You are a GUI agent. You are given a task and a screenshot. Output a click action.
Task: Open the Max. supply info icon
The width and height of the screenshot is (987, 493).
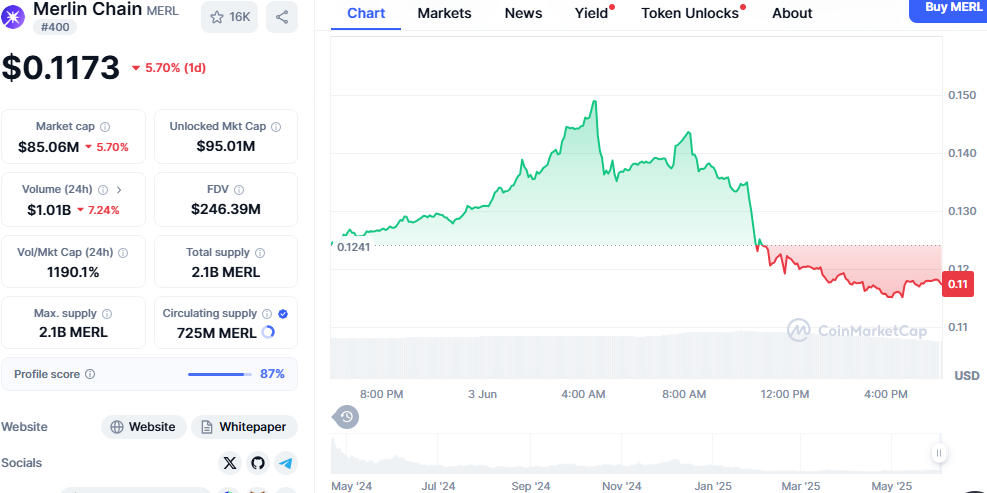click(x=107, y=314)
